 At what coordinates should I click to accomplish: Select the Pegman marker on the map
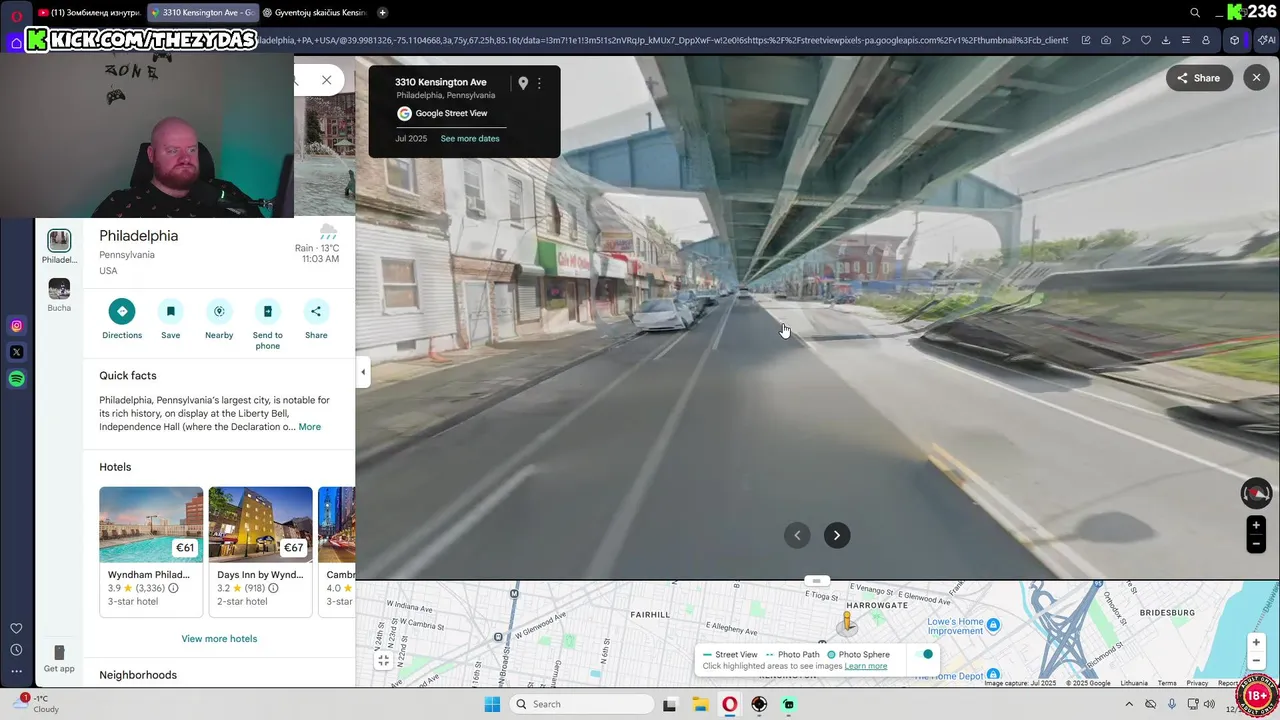[x=847, y=624]
